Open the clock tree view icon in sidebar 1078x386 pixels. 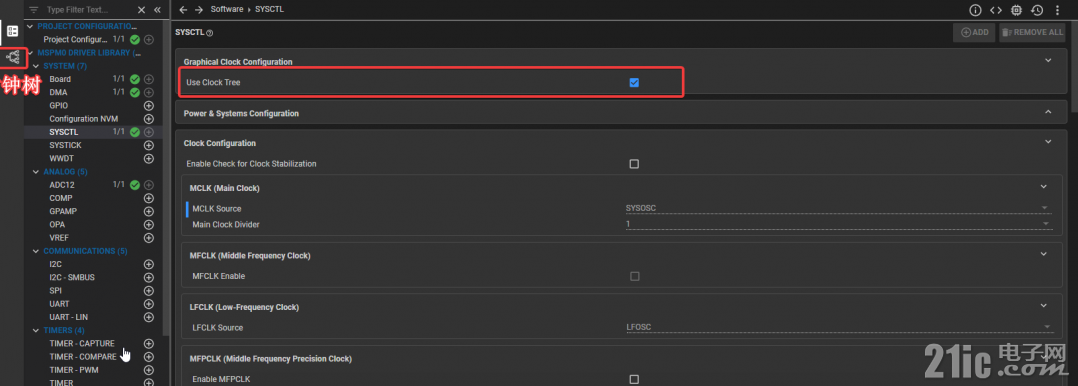12,58
